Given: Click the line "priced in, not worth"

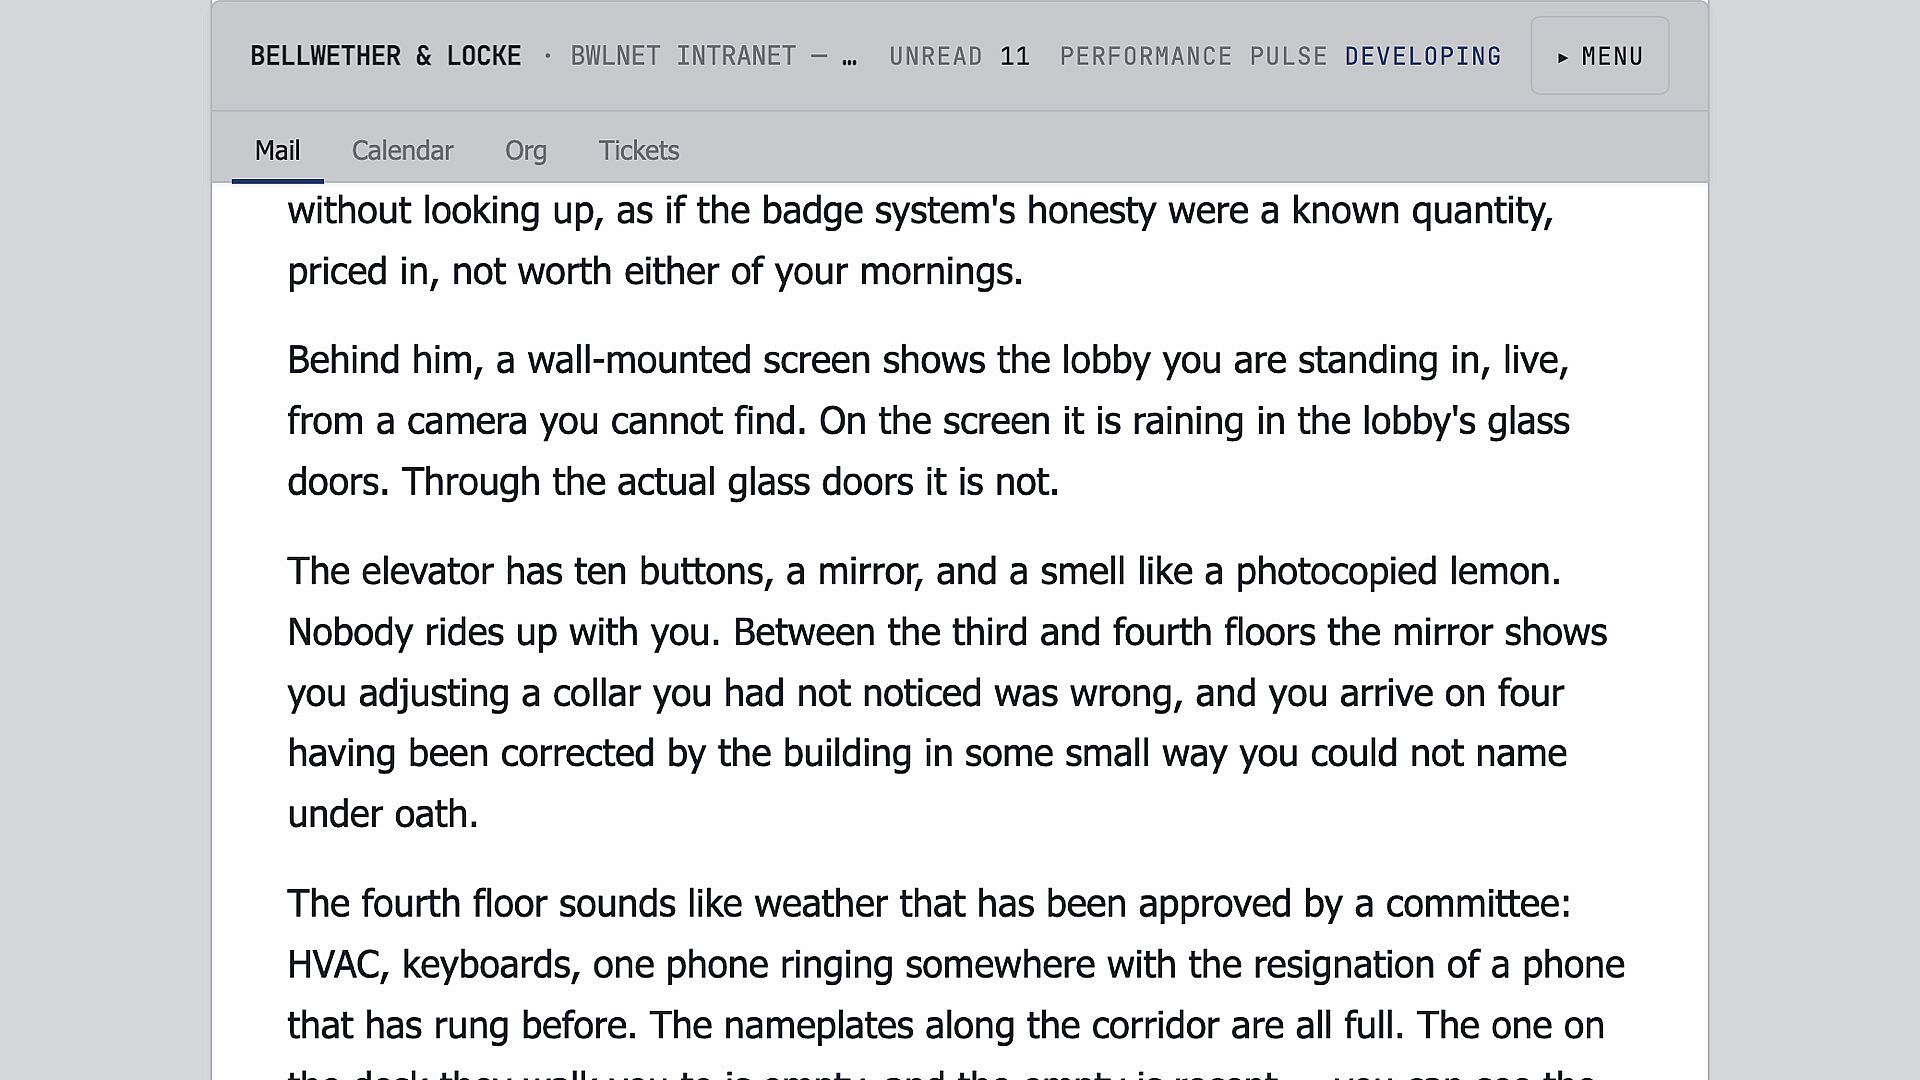Looking at the screenshot, I should tap(655, 272).
